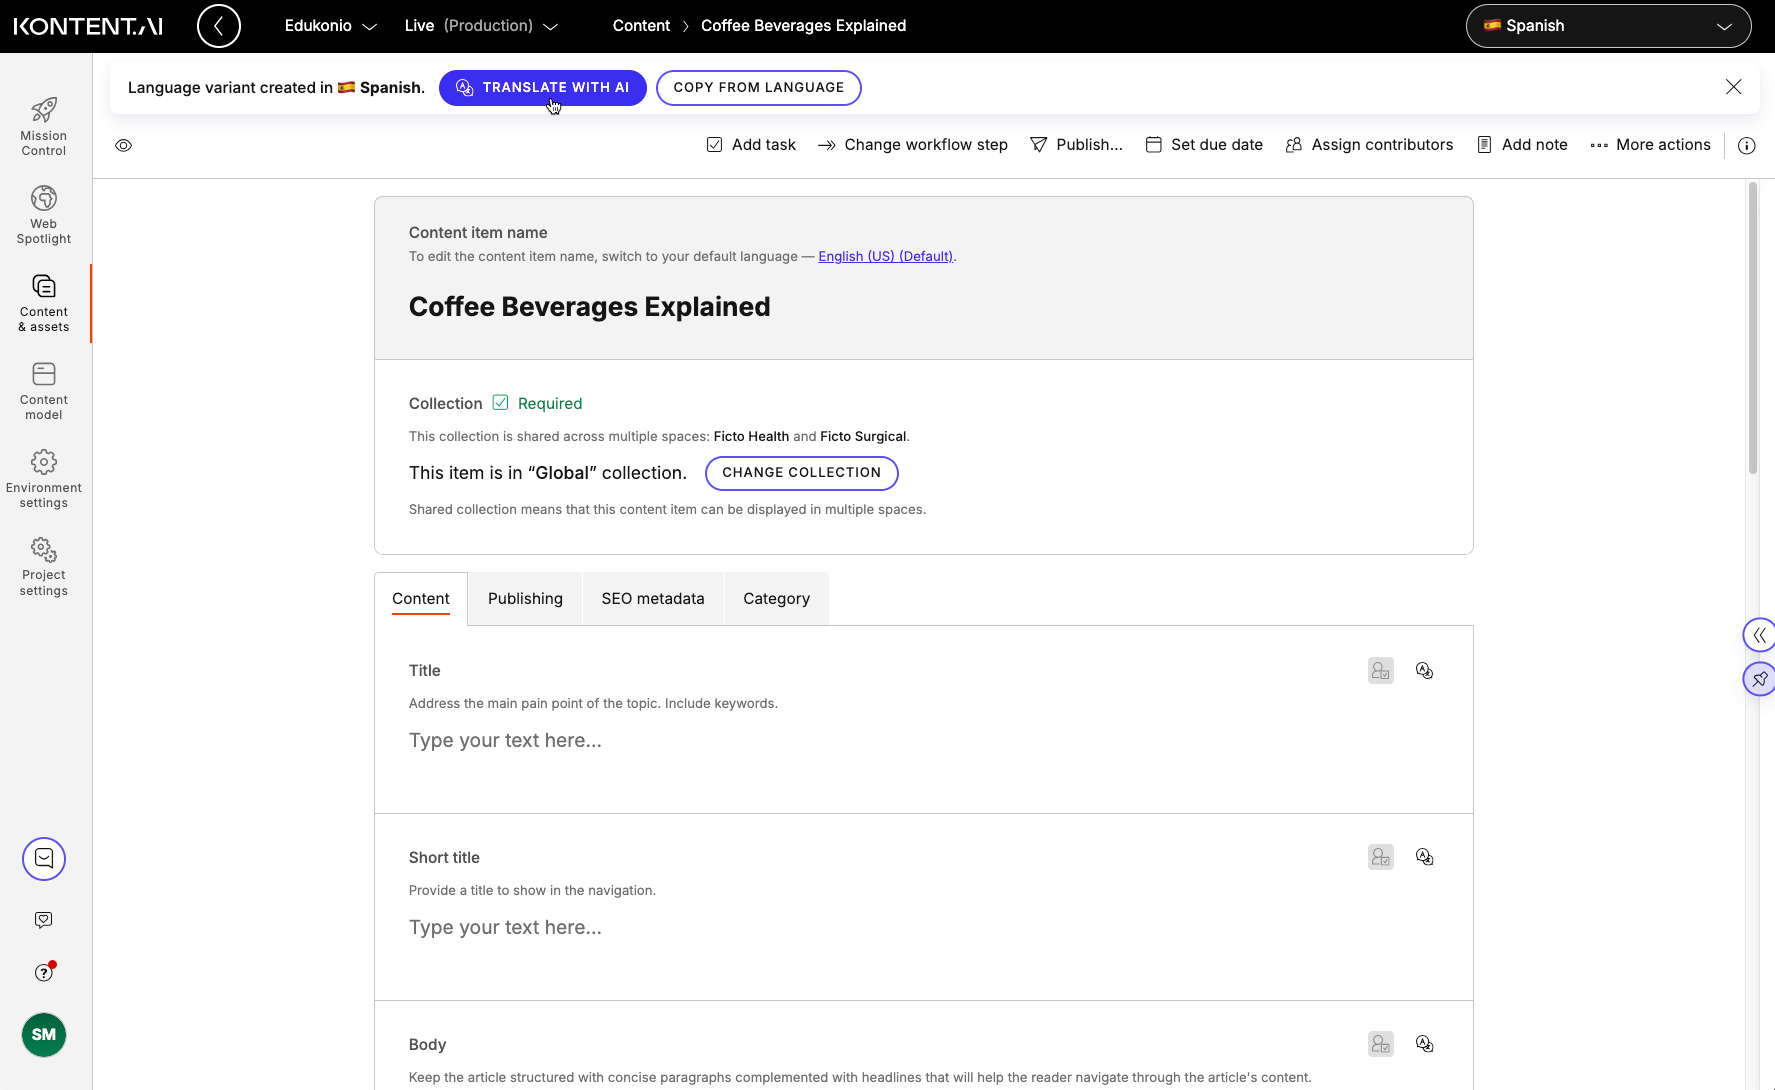
Task: Click the Title text input field
Action: point(700,740)
